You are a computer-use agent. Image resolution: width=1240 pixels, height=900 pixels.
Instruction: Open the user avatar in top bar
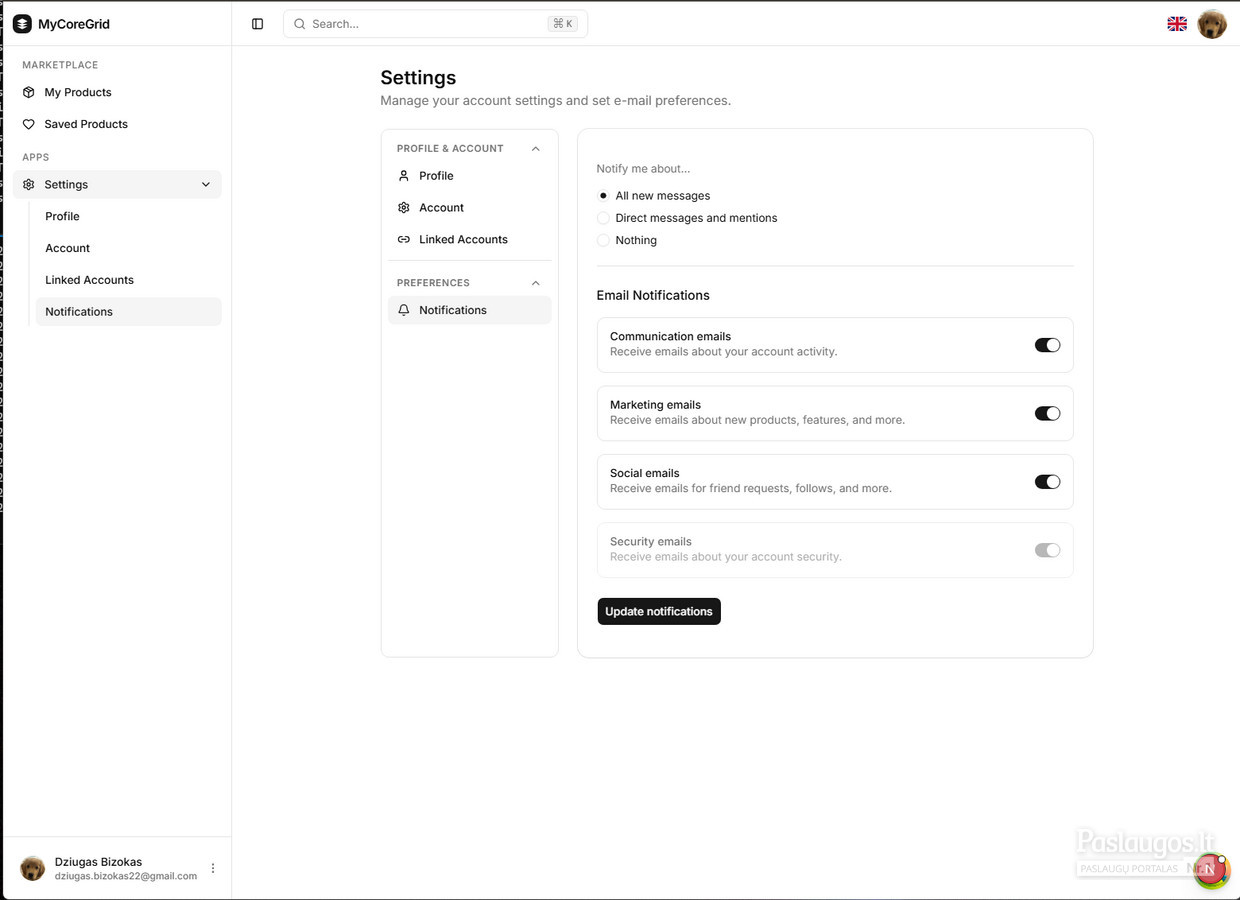coord(1212,24)
